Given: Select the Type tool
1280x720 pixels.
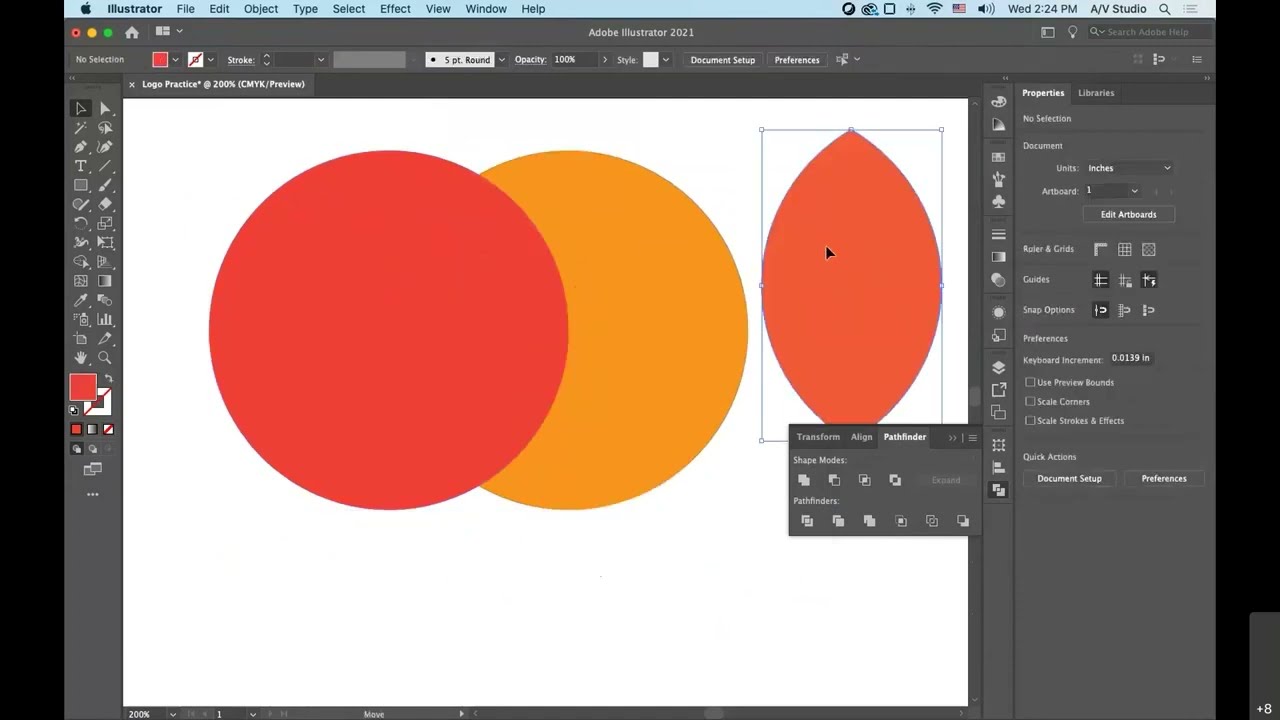Looking at the screenshot, I should 81,166.
